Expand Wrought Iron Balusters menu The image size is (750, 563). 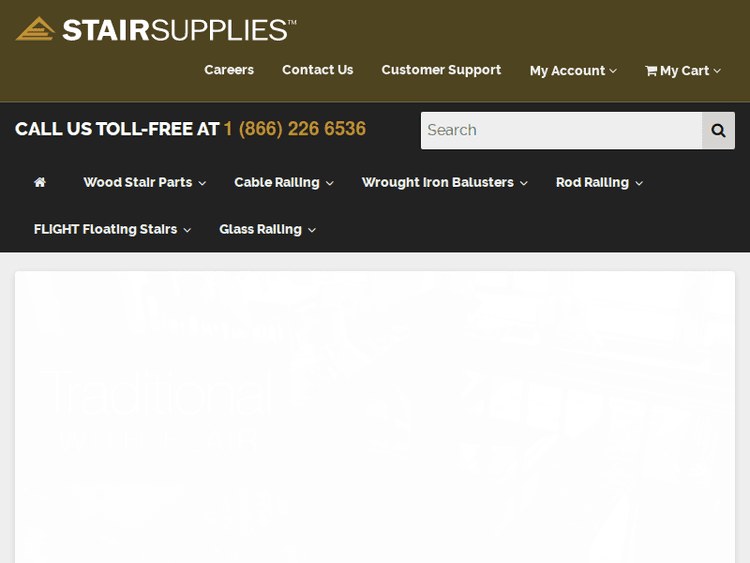point(444,182)
